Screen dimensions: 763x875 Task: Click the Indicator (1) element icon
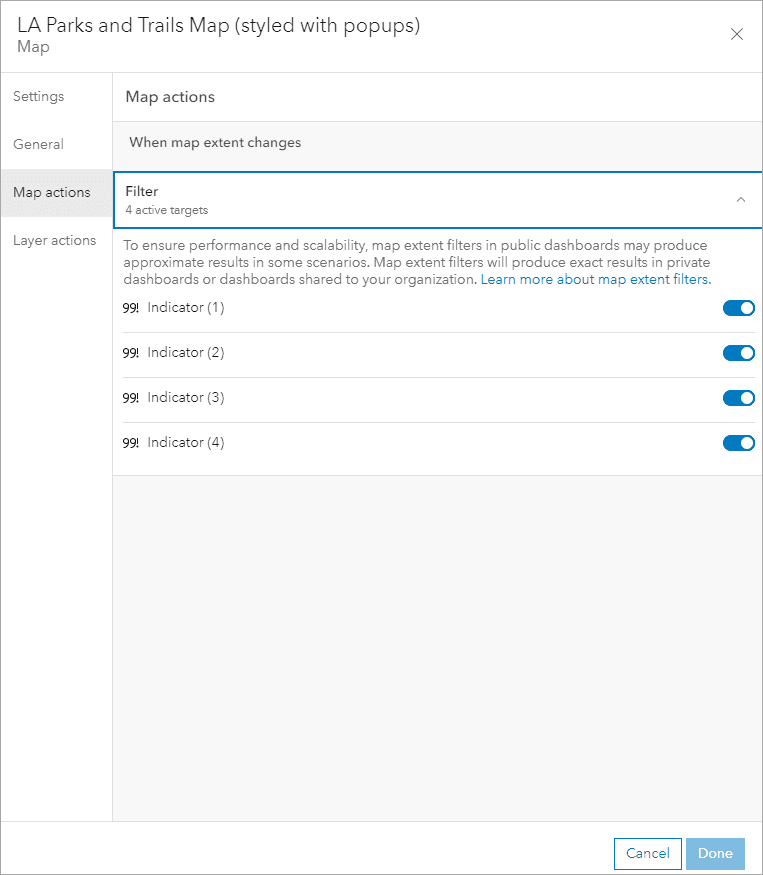(130, 308)
